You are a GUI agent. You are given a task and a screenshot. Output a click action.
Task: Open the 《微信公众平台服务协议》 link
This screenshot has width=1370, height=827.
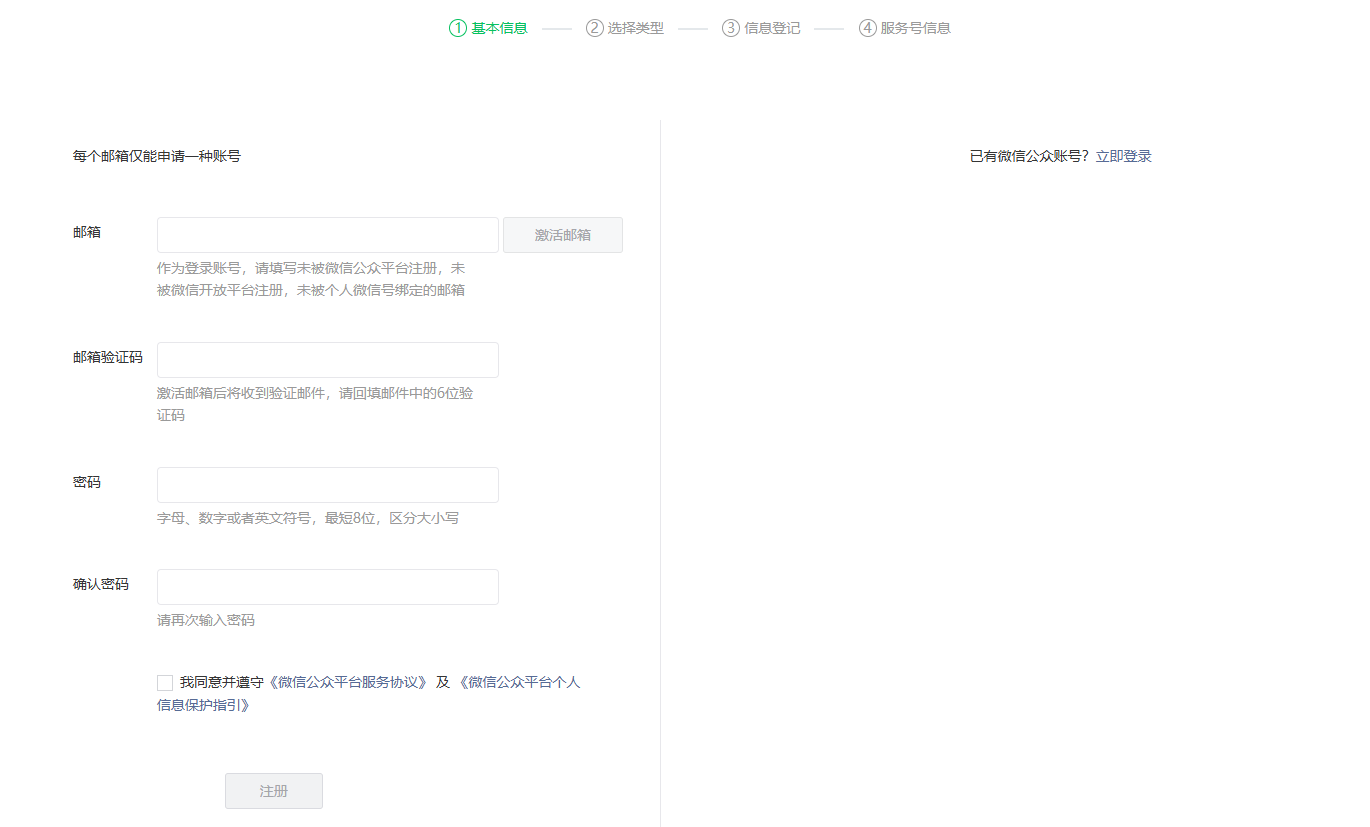[x=349, y=682]
